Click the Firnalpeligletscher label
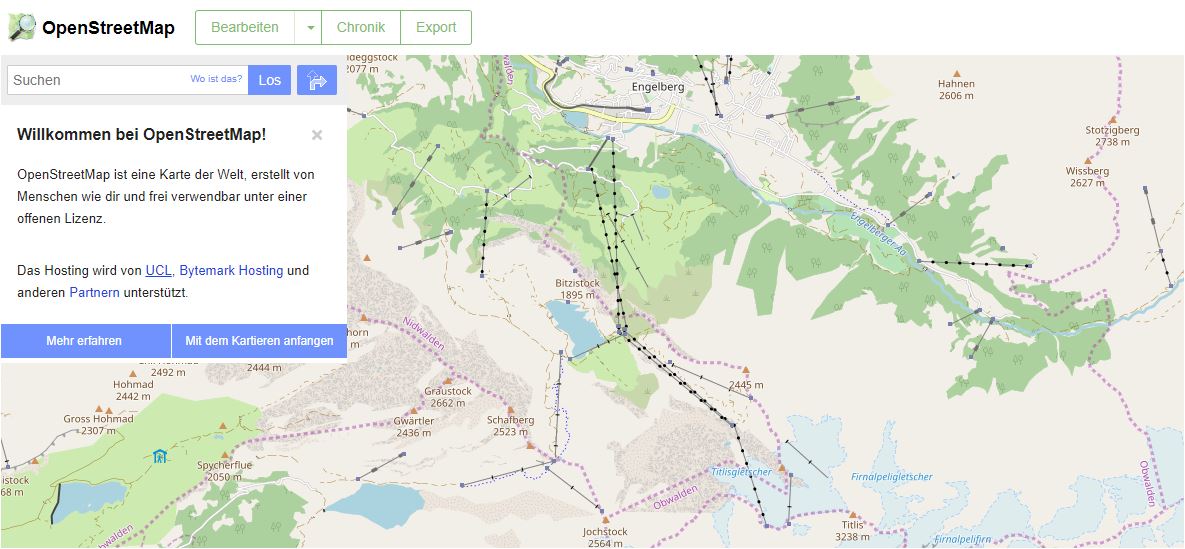 (892, 476)
